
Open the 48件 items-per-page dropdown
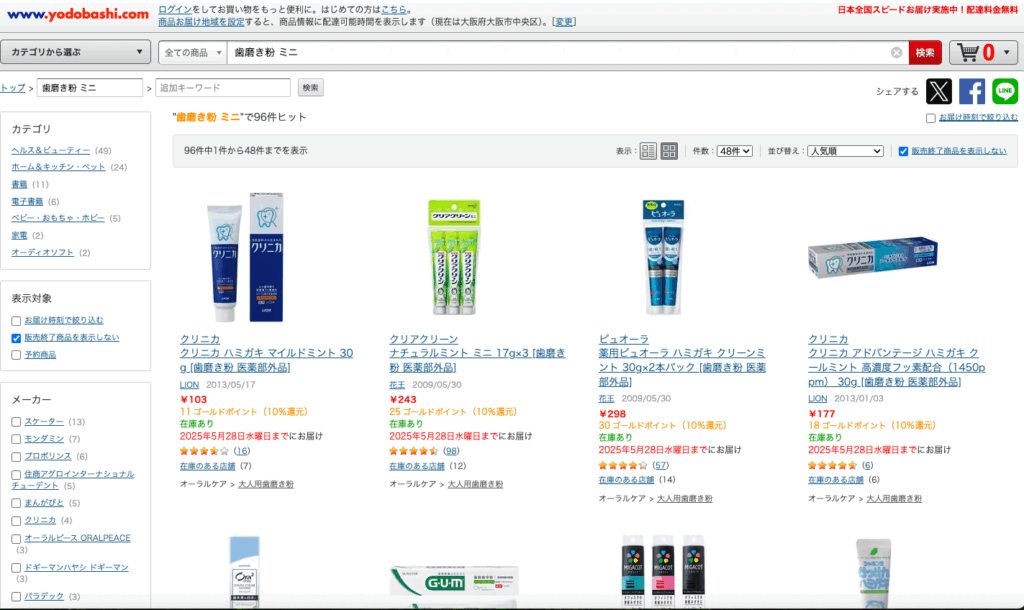coord(734,151)
